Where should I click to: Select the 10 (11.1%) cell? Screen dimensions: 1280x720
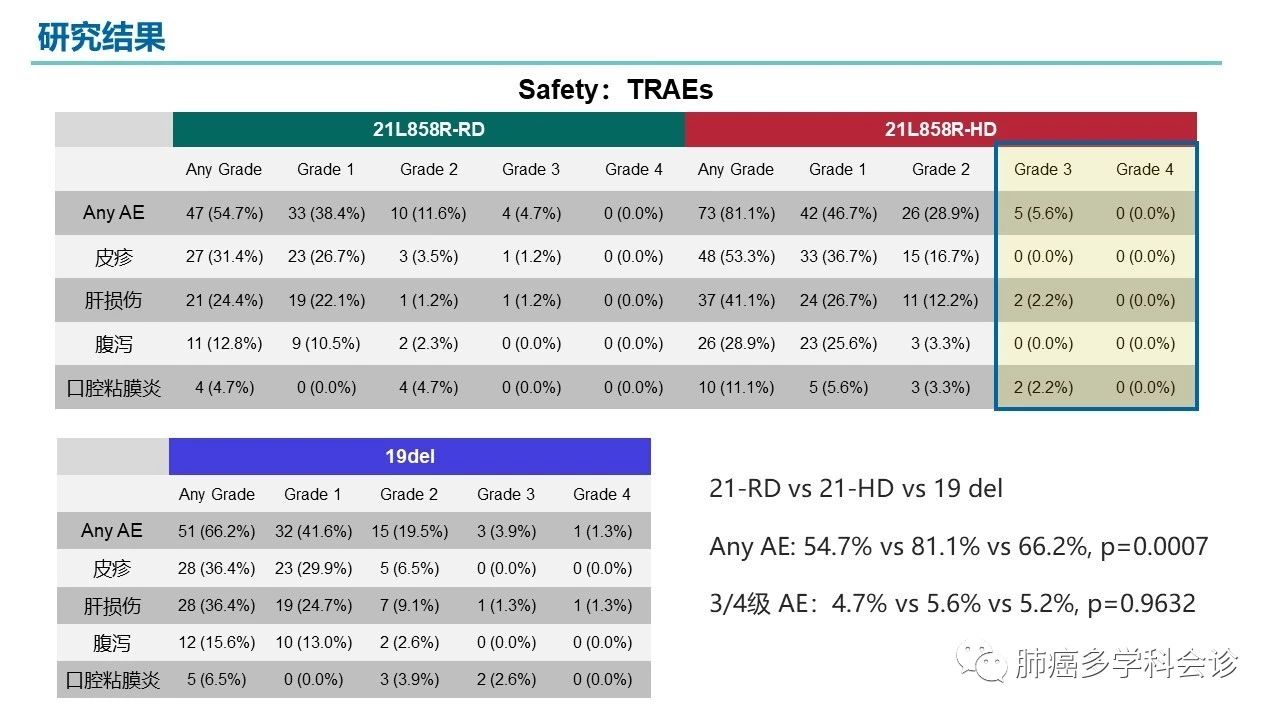736,387
